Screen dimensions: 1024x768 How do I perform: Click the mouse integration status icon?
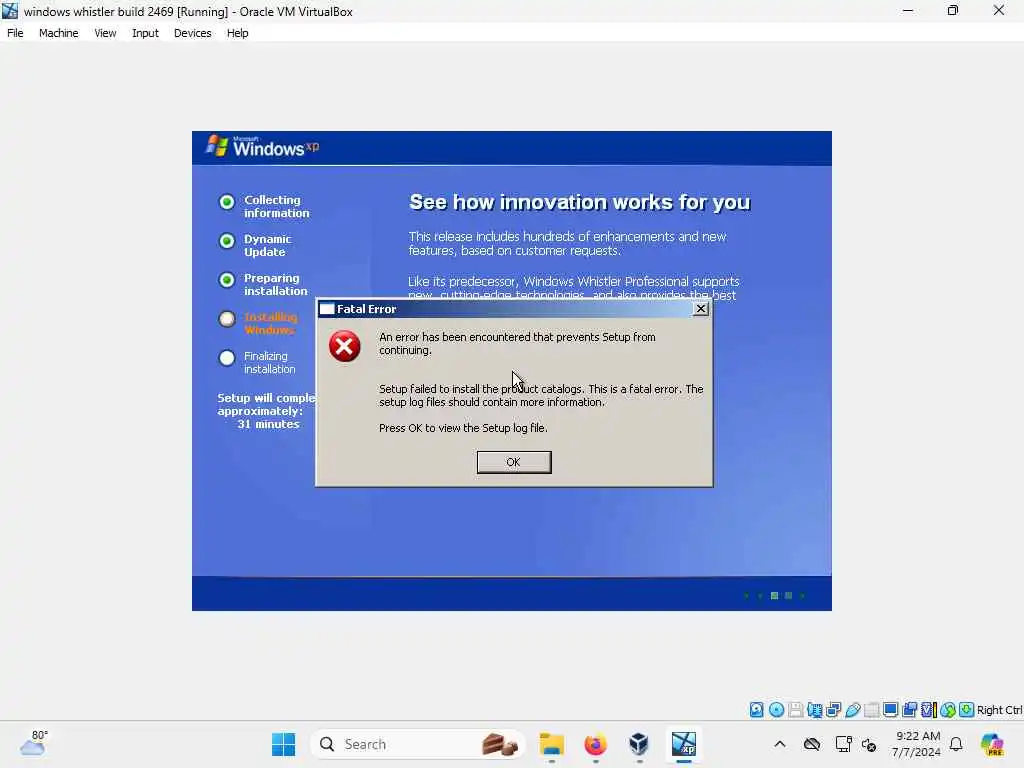click(x=948, y=709)
